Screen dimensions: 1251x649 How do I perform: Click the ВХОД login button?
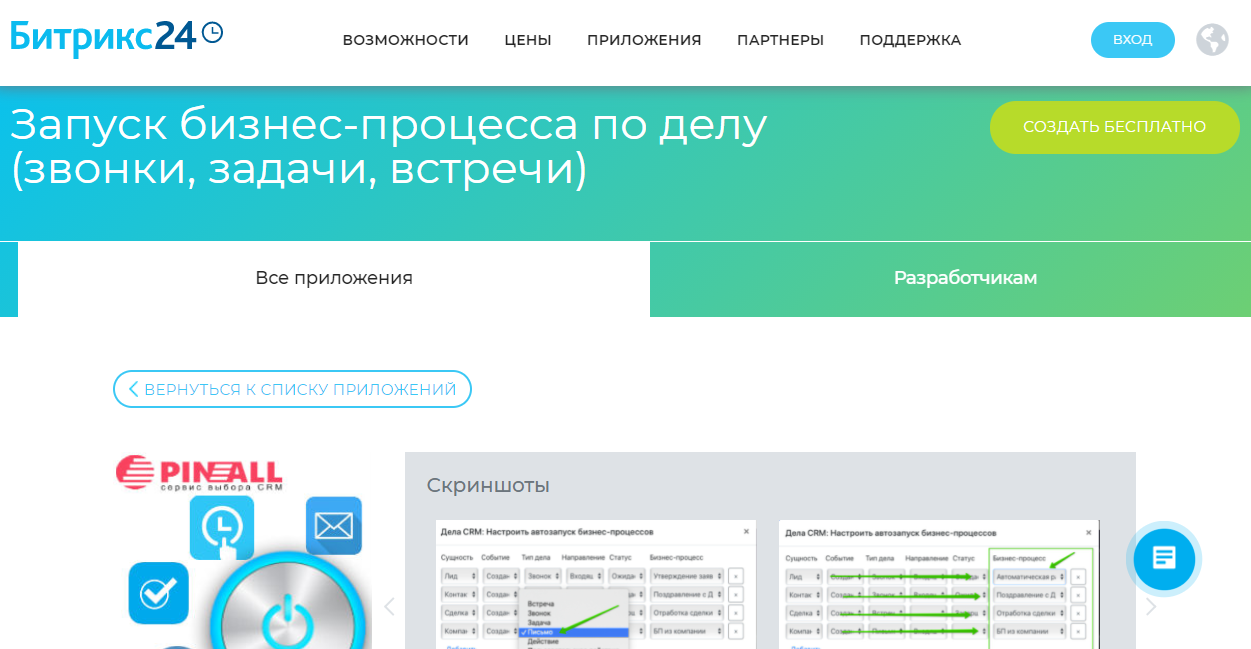point(1133,40)
